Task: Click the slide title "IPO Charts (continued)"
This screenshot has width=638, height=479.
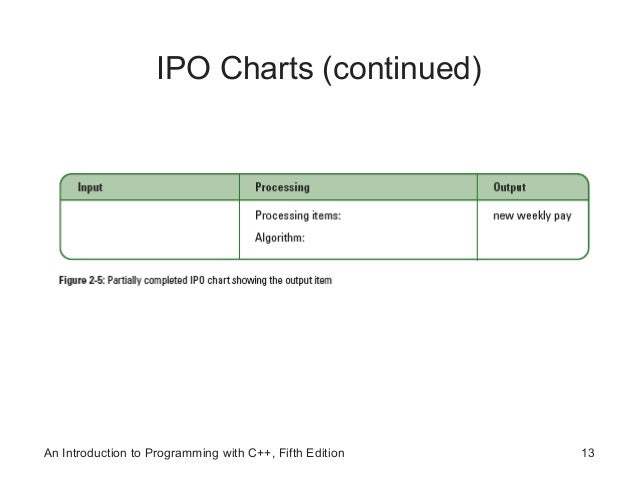Action: click(319, 69)
